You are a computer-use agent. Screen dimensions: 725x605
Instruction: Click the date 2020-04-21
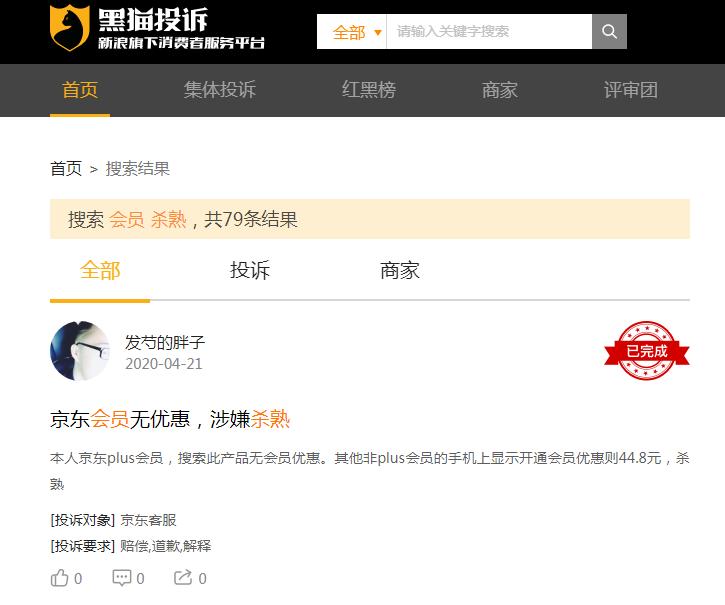pyautogui.click(x=164, y=364)
